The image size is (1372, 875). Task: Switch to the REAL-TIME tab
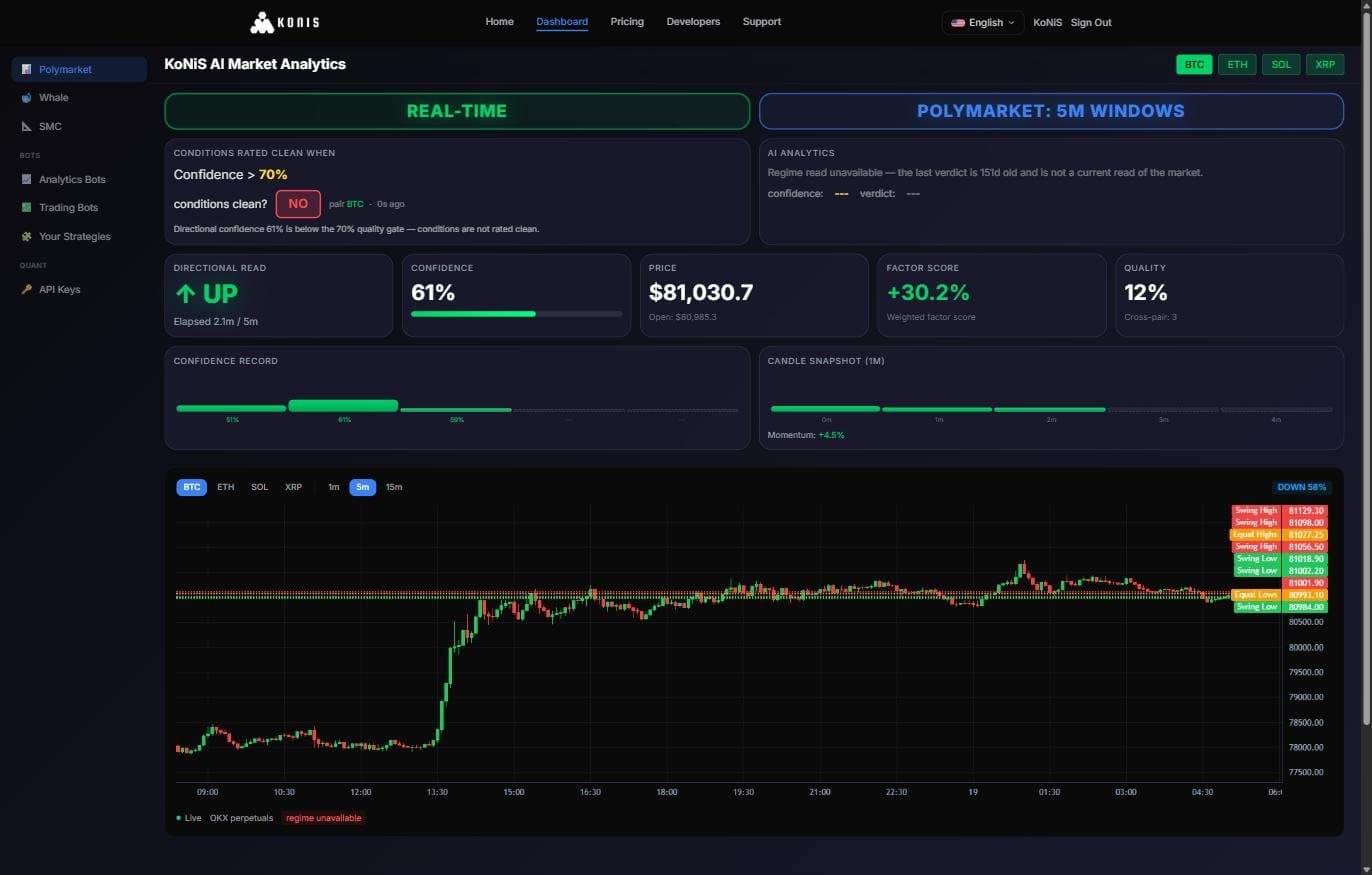457,111
